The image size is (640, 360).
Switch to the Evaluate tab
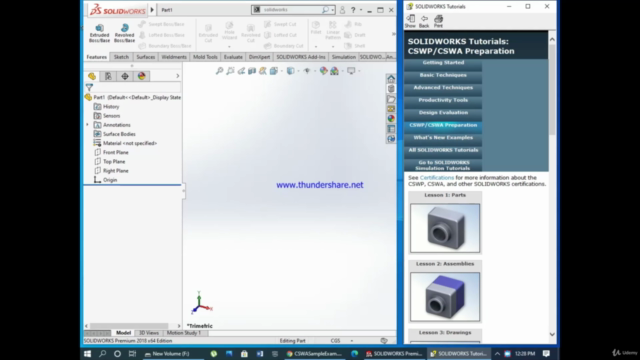pyautogui.click(x=233, y=57)
